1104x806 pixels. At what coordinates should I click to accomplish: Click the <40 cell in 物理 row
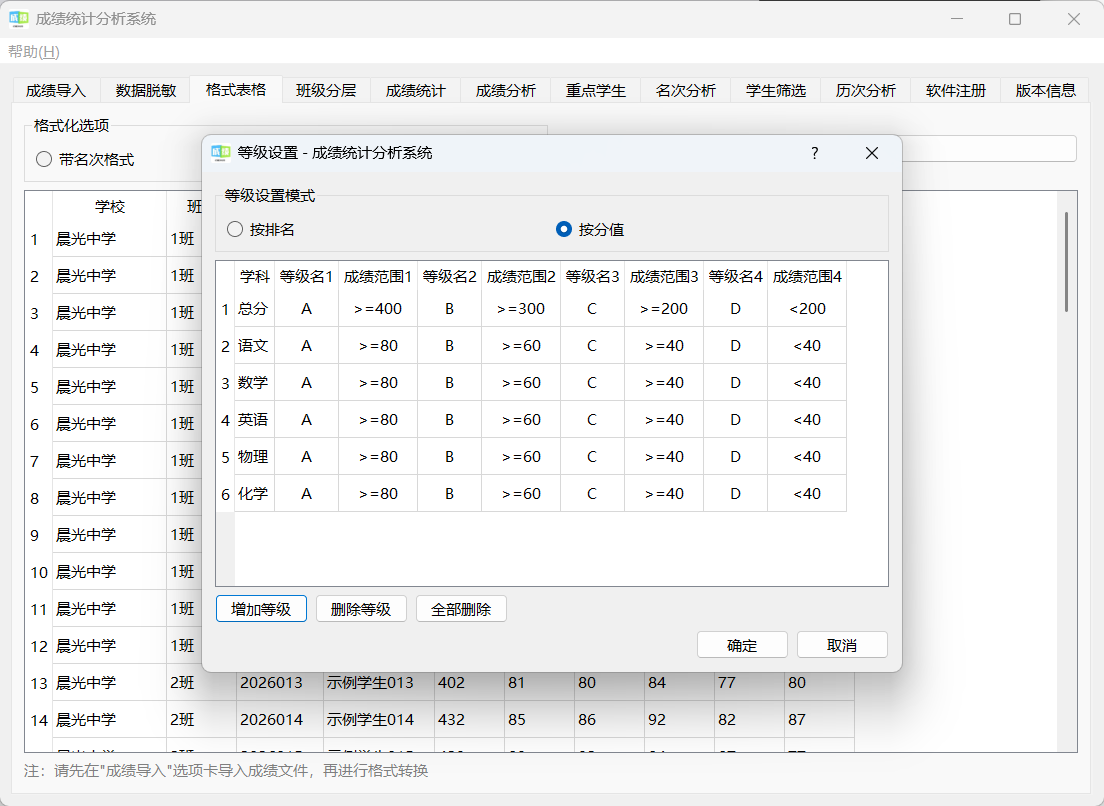click(807, 456)
